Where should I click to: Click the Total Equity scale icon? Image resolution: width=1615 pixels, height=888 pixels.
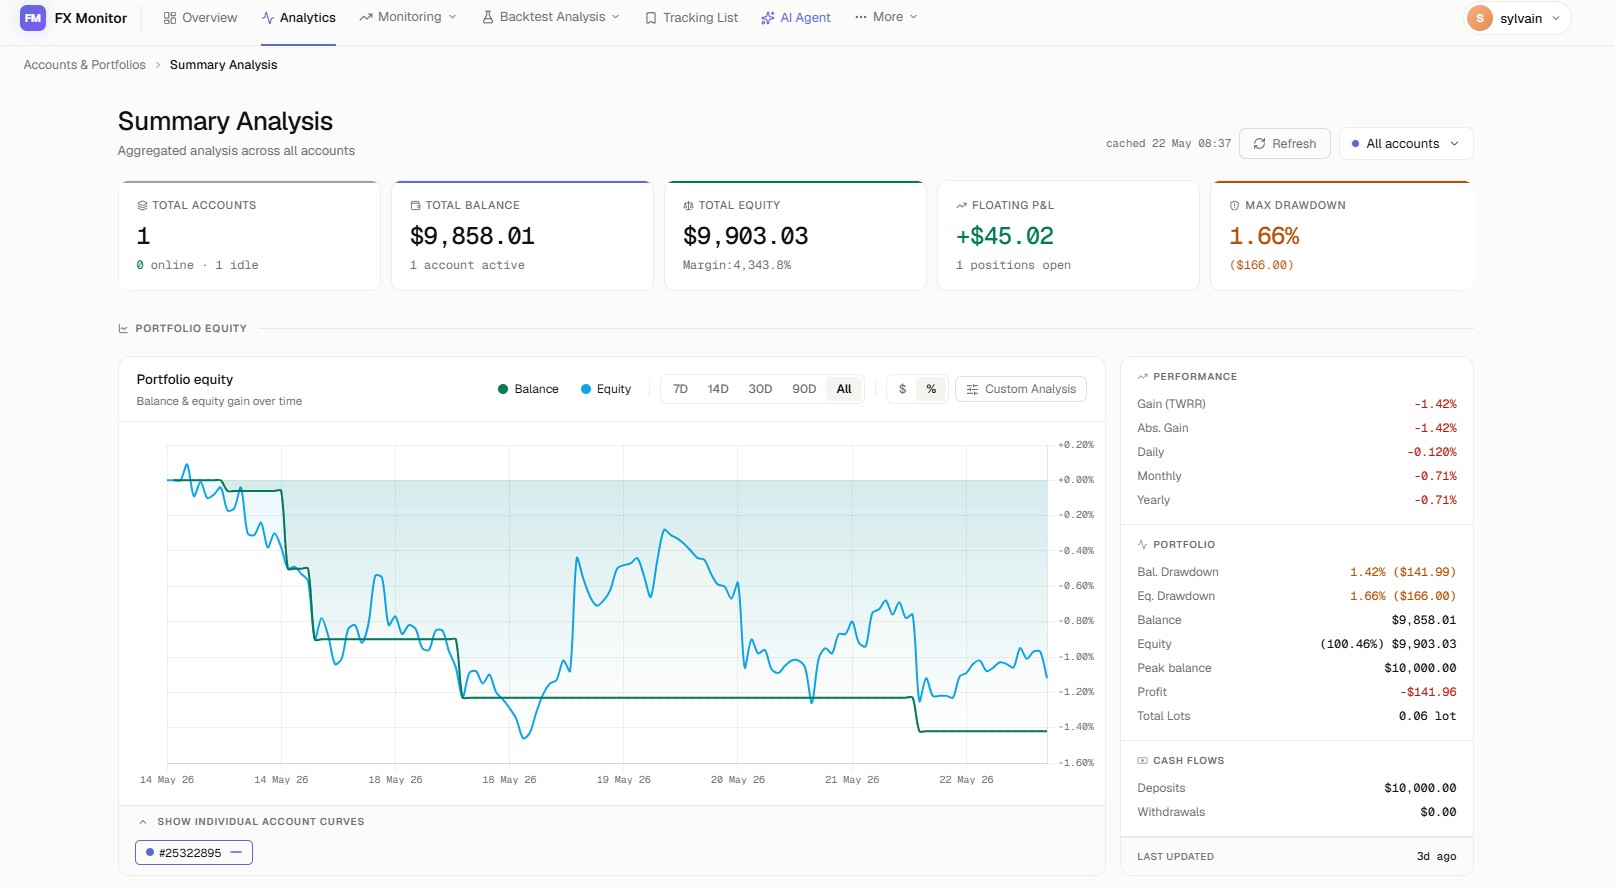point(688,205)
